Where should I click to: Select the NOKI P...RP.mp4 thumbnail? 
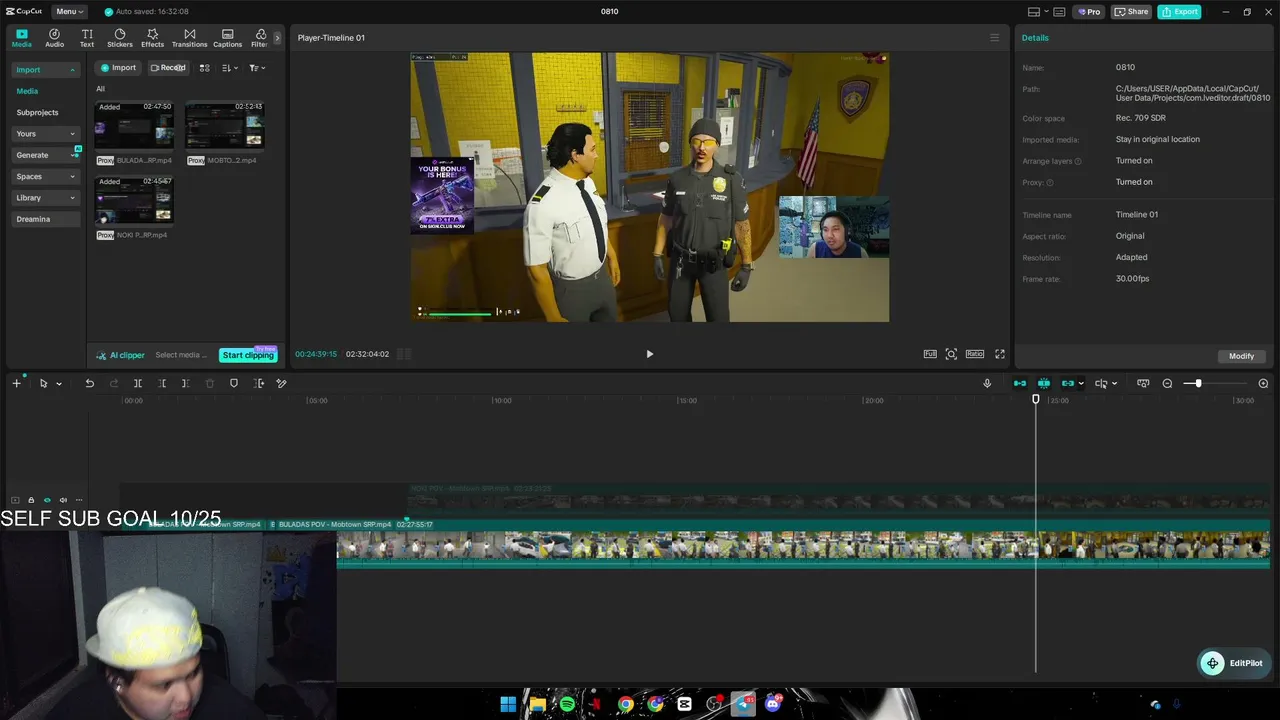click(134, 200)
